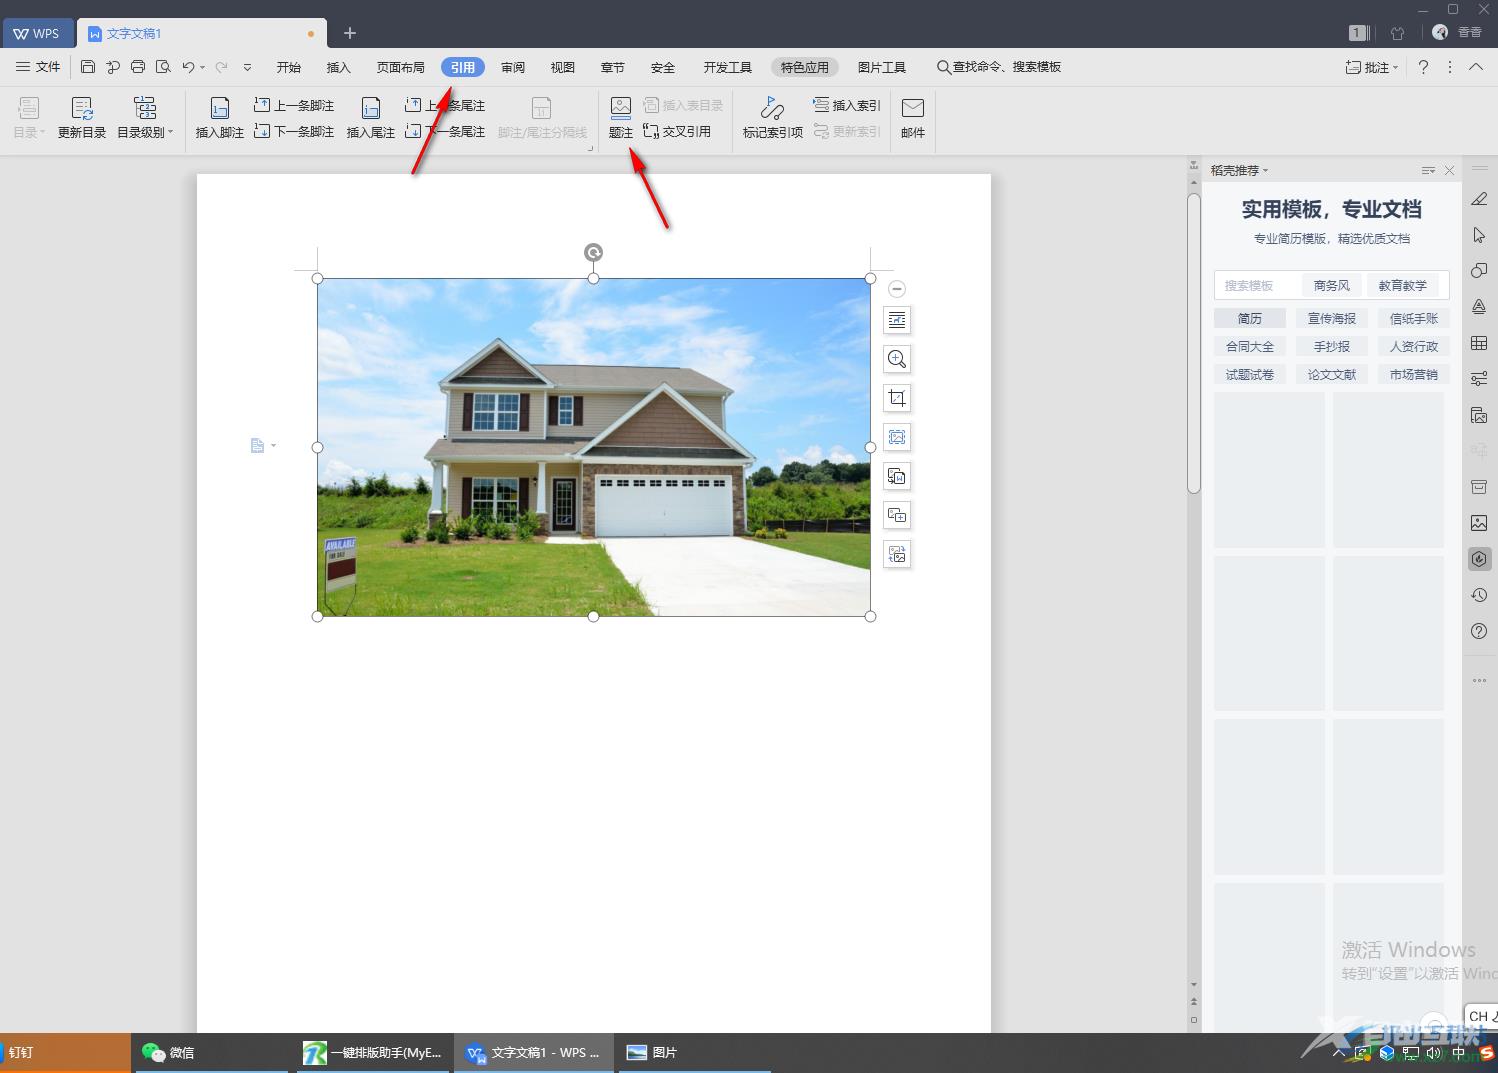The width and height of the screenshot is (1498, 1073).
Task: Collapse the ribbon with the chevron
Action: pyautogui.click(x=1476, y=67)
